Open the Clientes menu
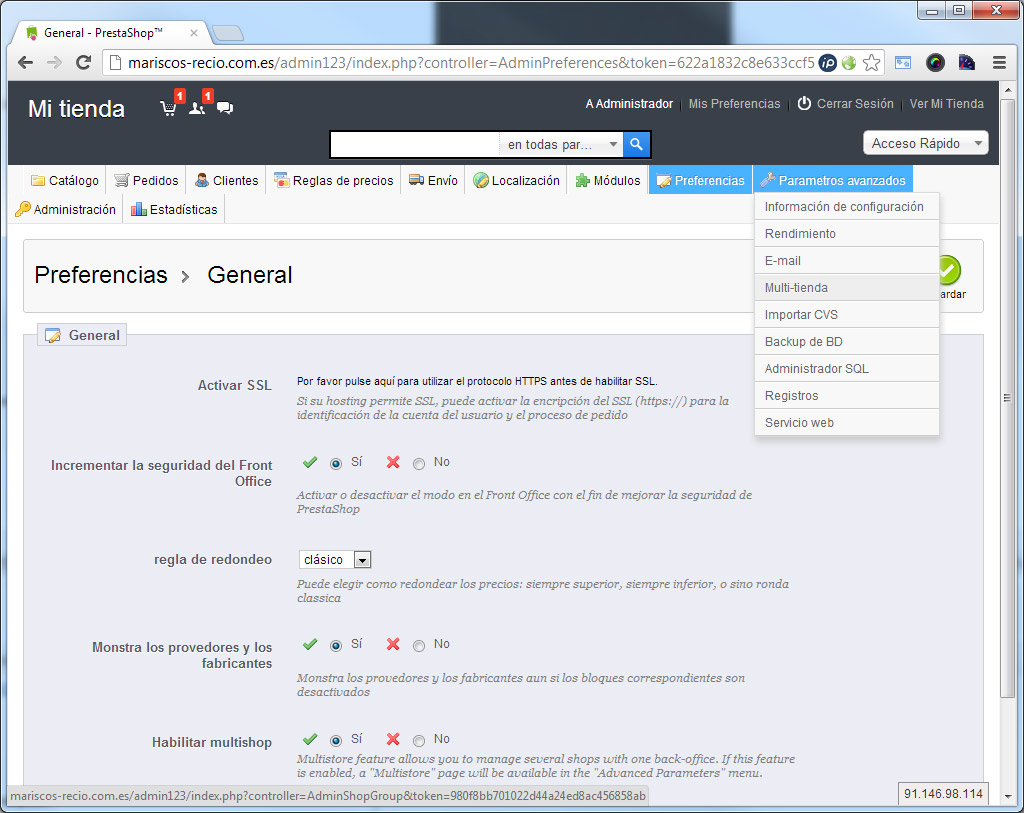 click(227, 180)
